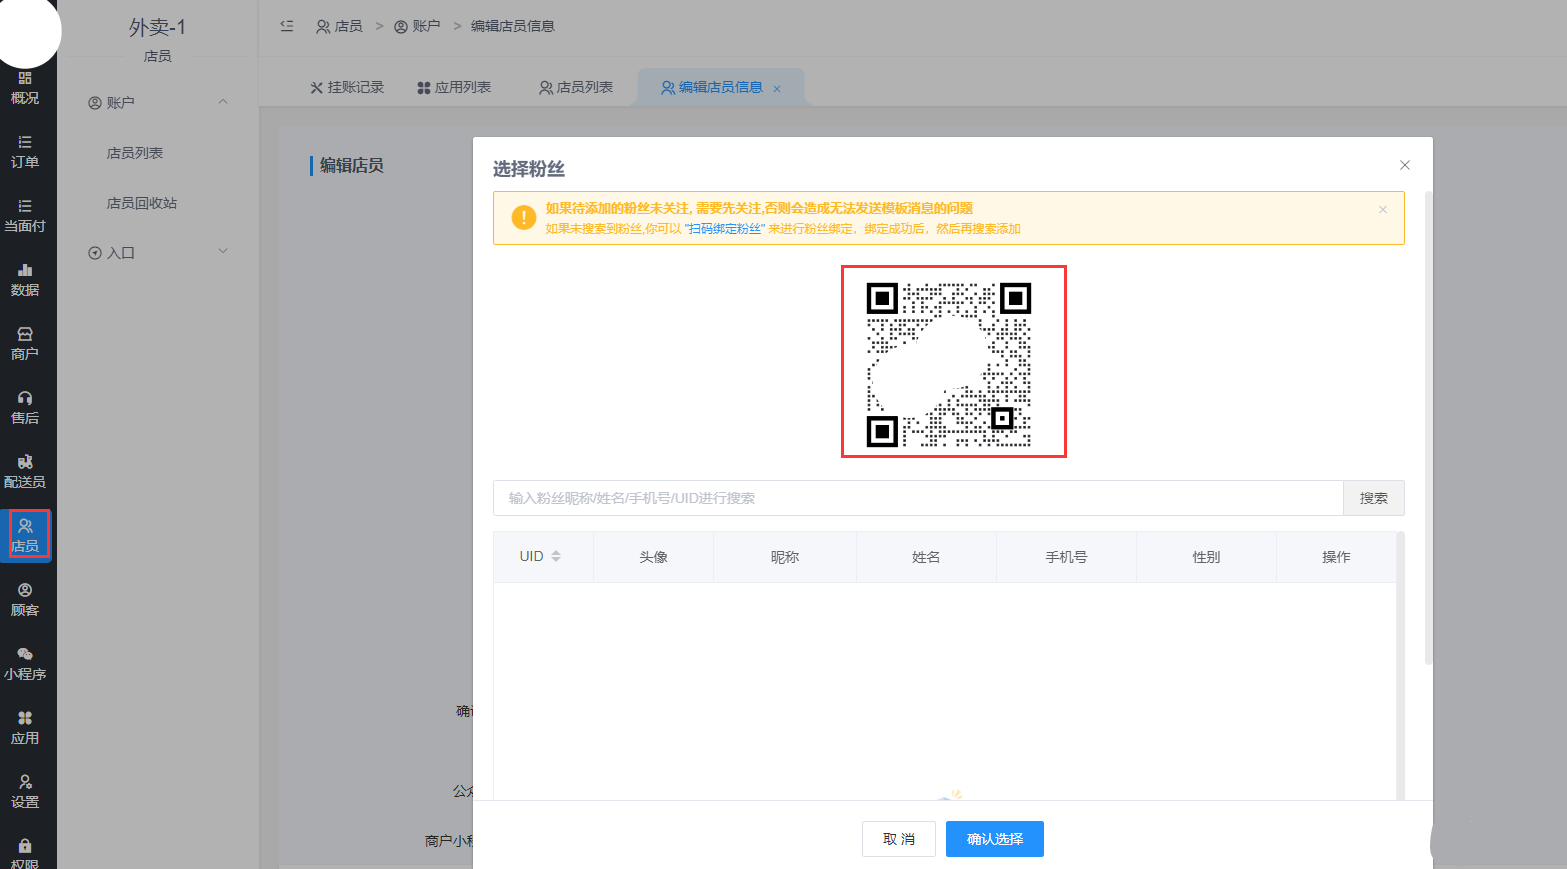1567x869 pixels.
Task: Click the 店员 breadcrumb
Action: tap(339, 26)
